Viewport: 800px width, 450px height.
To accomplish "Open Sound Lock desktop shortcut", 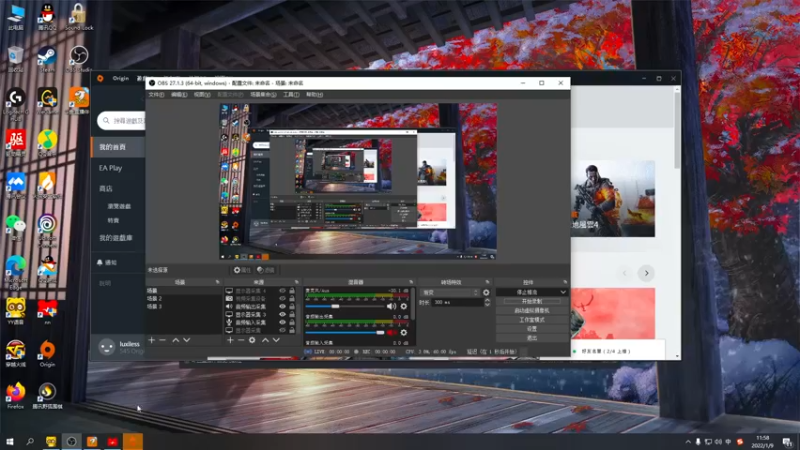I will 79,17.
